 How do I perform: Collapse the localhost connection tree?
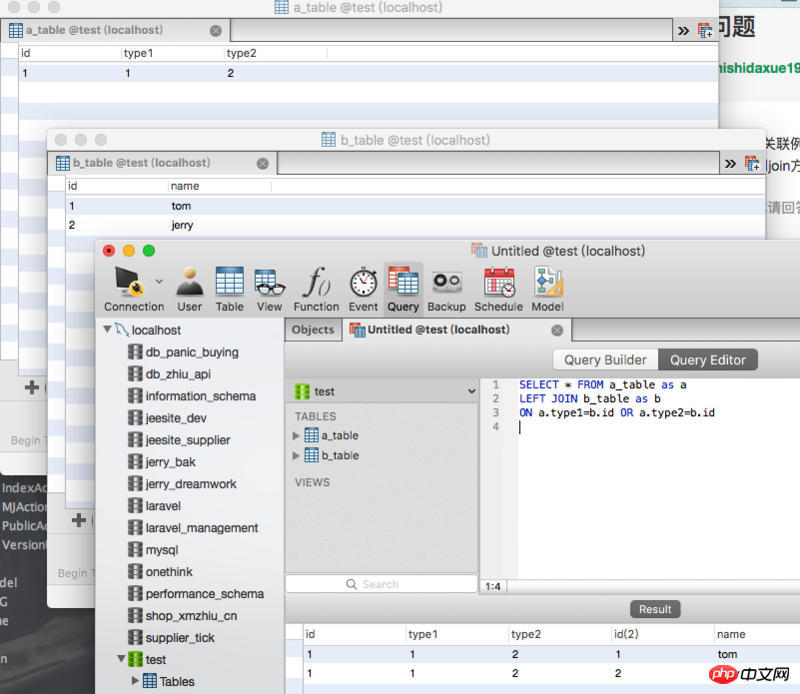pyautogui.click(x=108, y=330)
